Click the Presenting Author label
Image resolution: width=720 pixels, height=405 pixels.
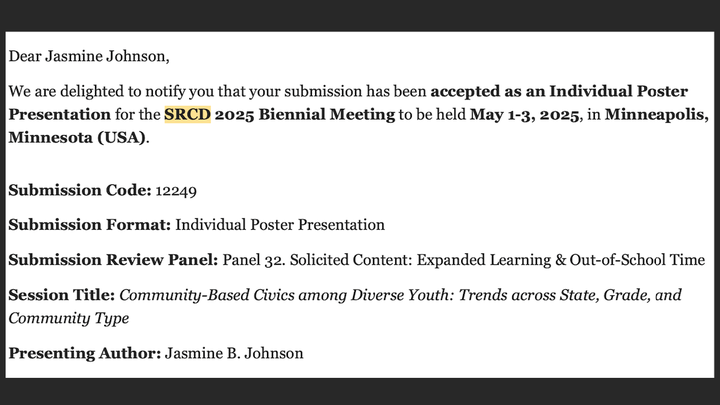click(85, 353)
